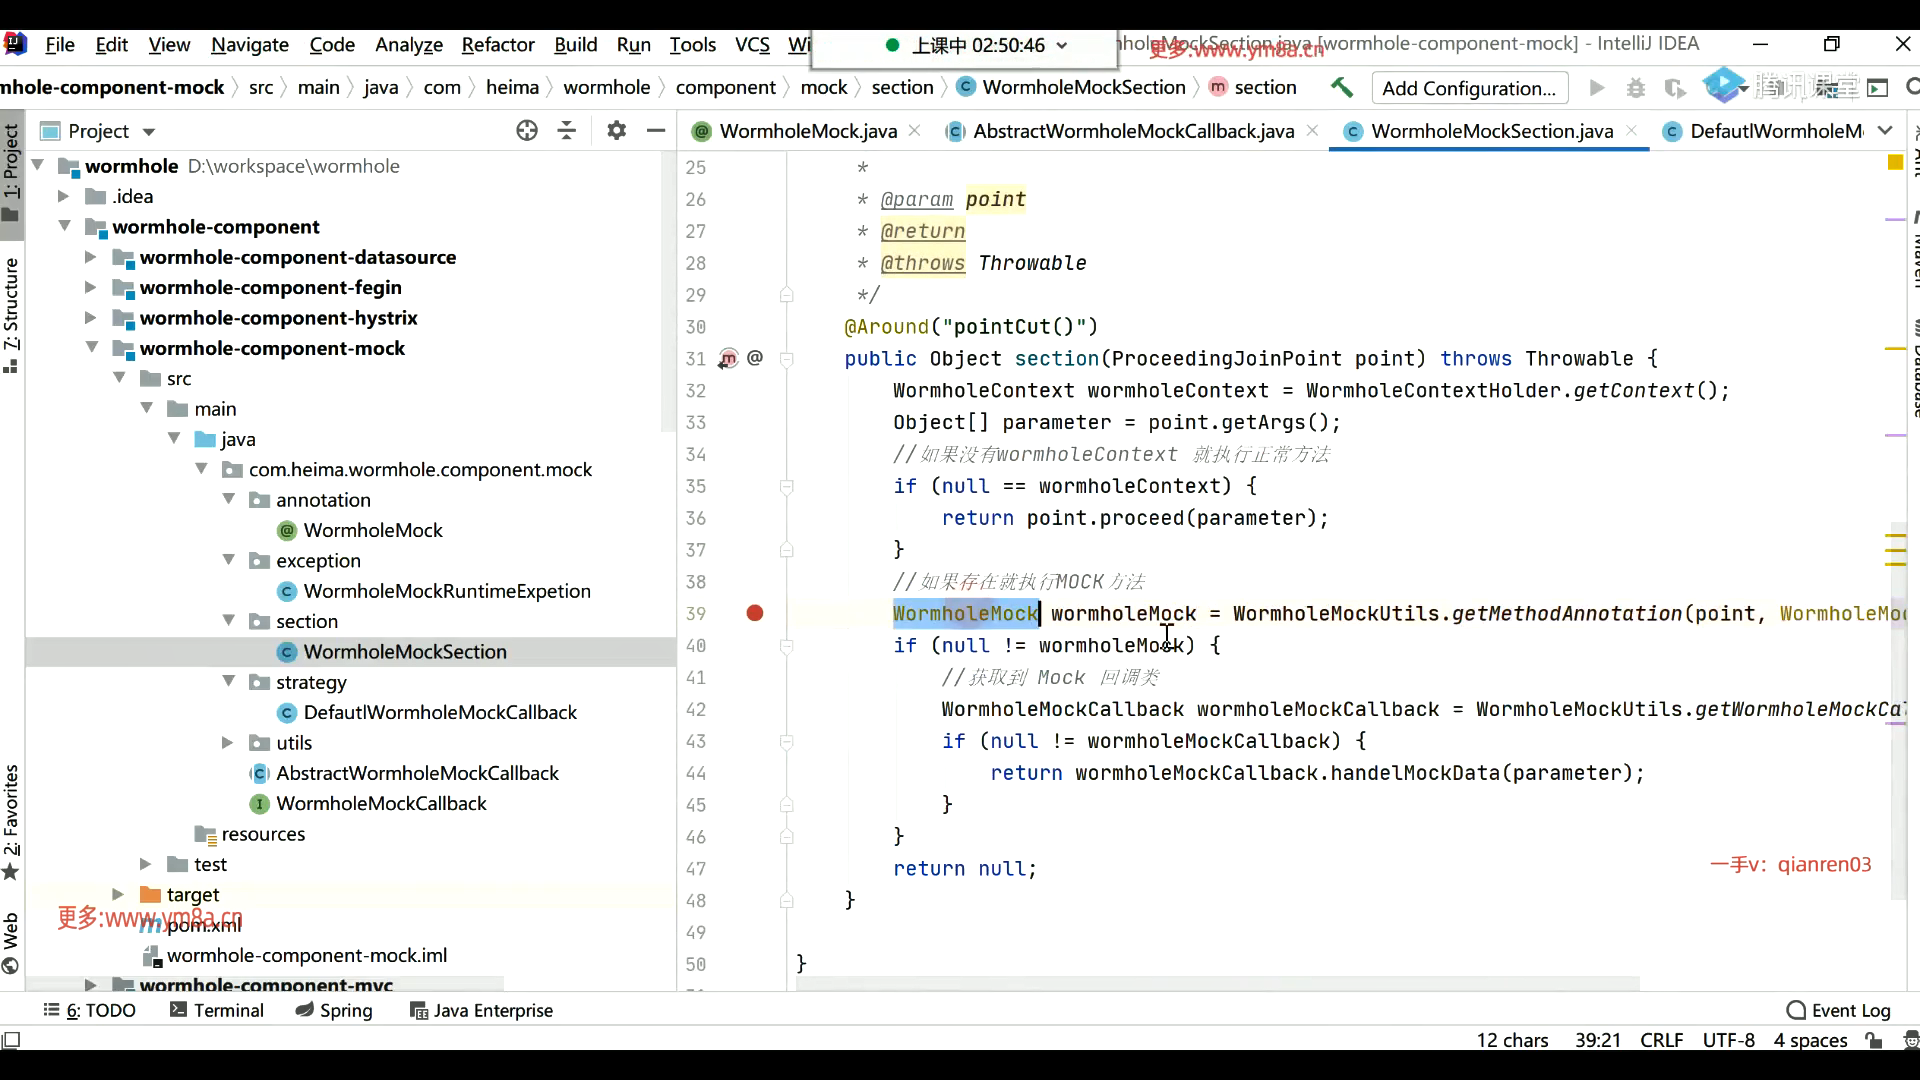
Task: Click the override method gutter icon on line 31
Action: pyautogui.click(x=728, y=358)
